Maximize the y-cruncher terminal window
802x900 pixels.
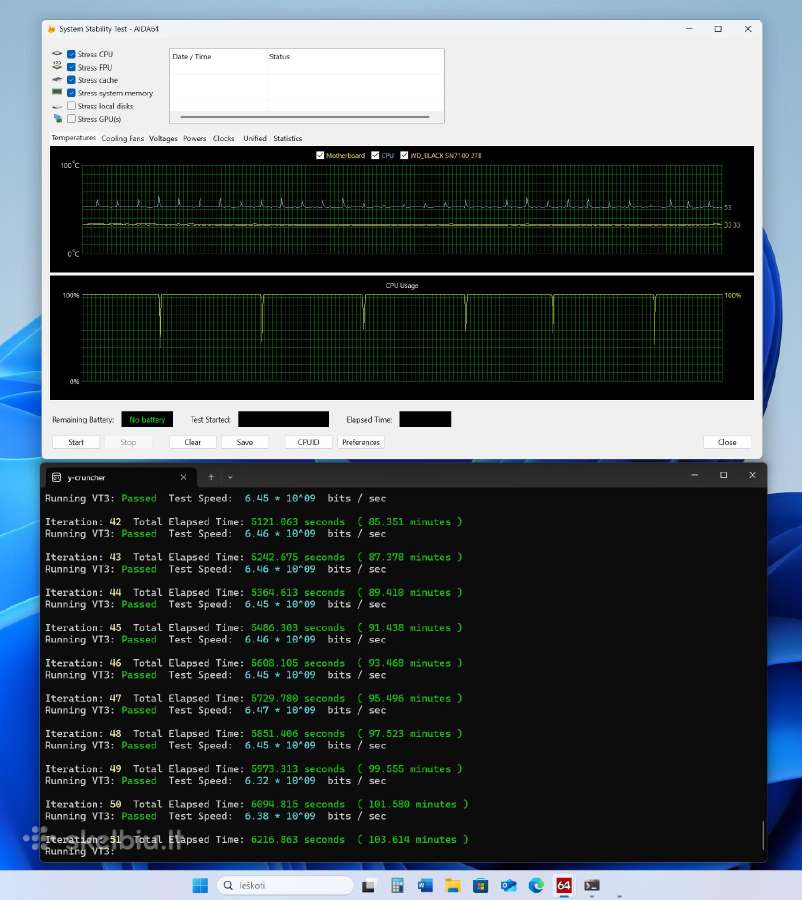723,475
